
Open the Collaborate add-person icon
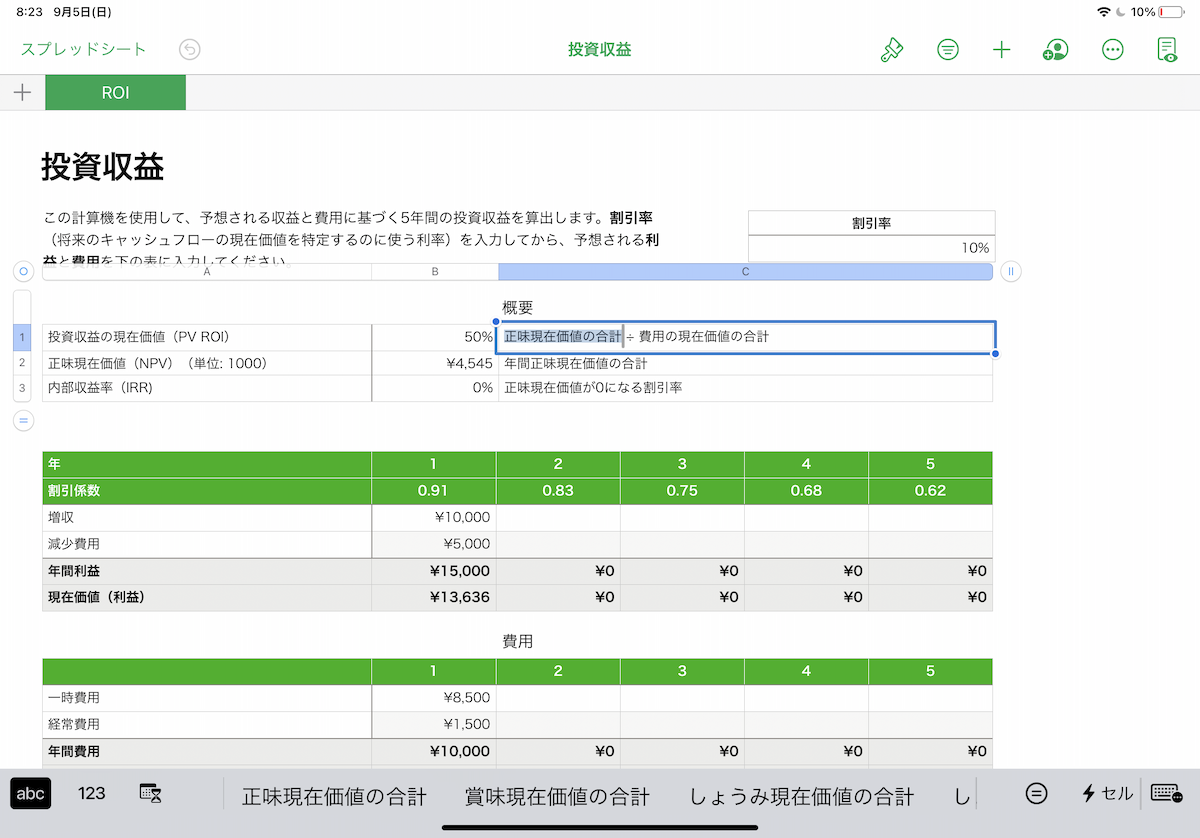click(x=1055, y=49)
